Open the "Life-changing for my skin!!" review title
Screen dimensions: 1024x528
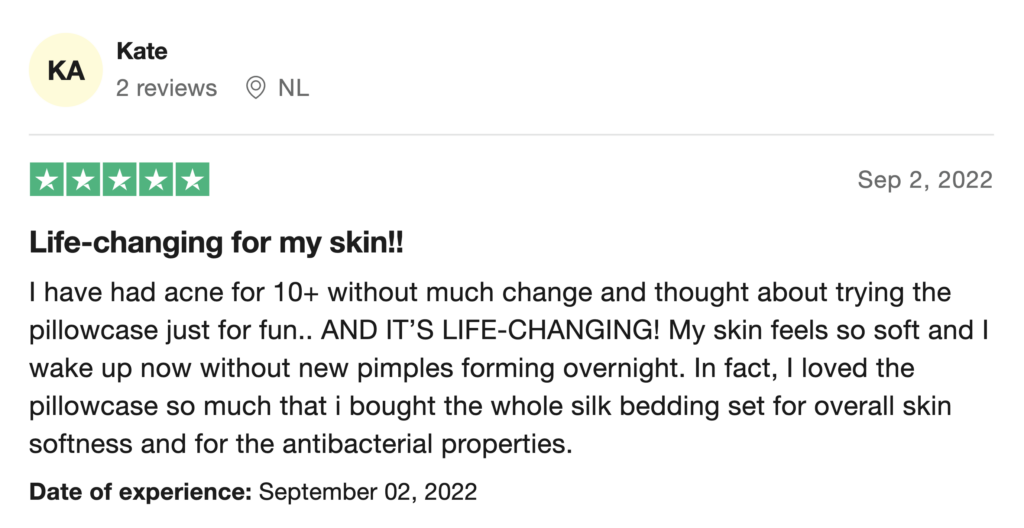point(216,243)
